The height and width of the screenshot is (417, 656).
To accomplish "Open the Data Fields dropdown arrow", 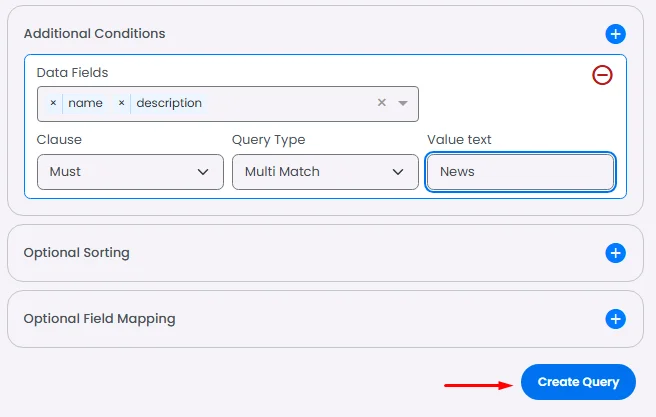I will point(403,103).
